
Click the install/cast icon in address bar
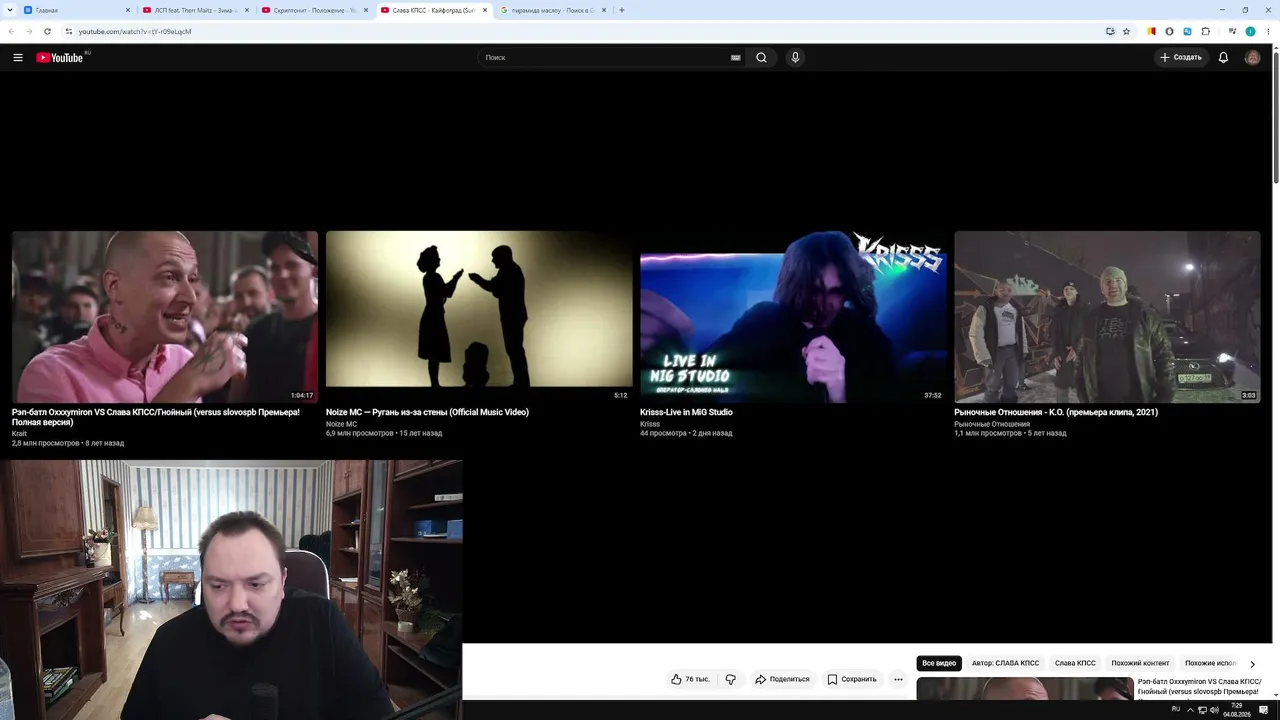pyautogui.click(x=1110, y=31)
